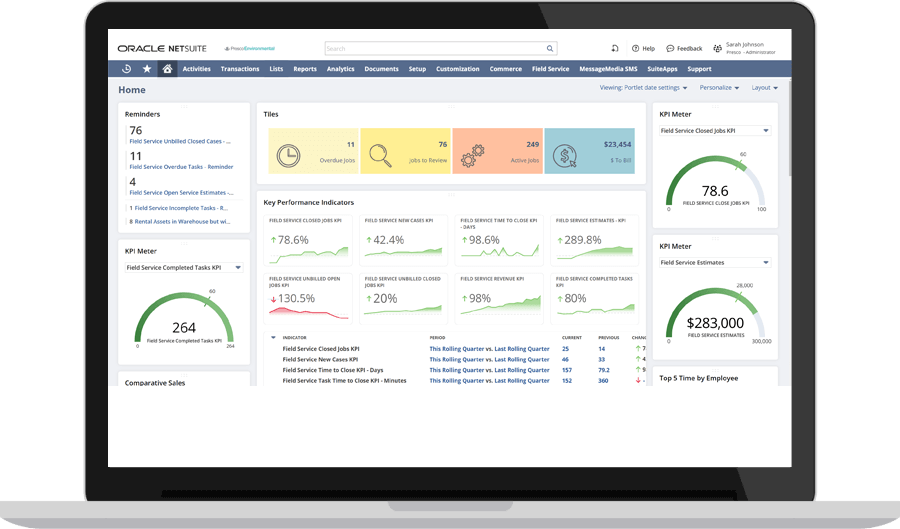Viewport: 900px width, 529px height.
Task: Click the search magnifier icon
Action: tap(550, 49)
